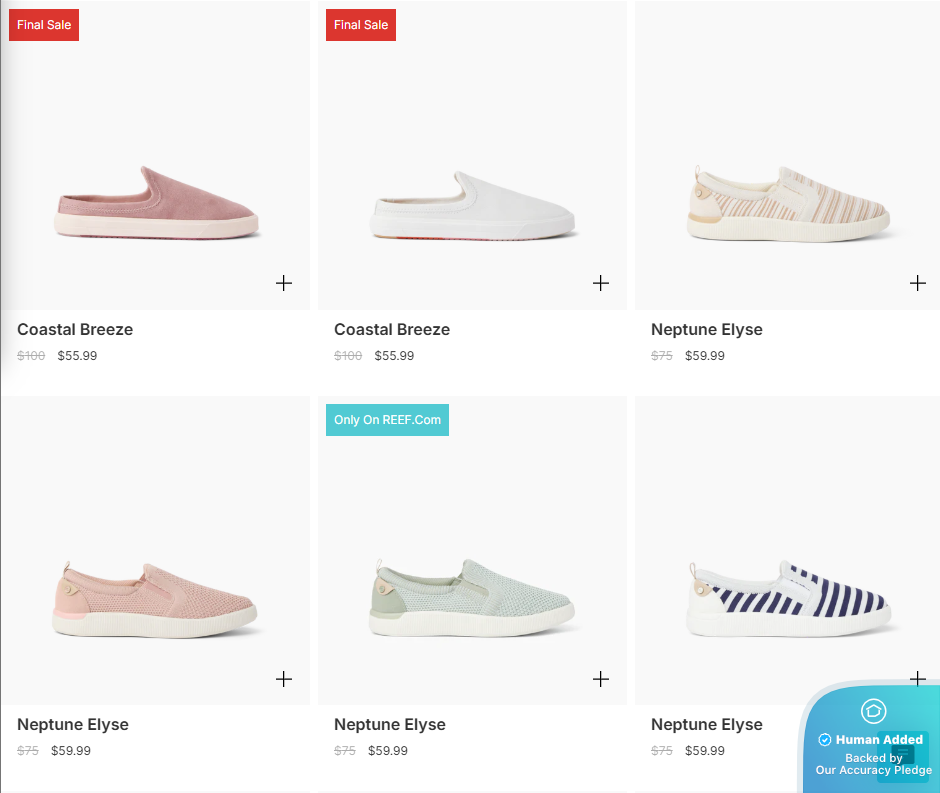Viewport: 940px width, 793px height.
Task: Open the pink Coastal Breeze shoe image
Action: tap(158, 202)
